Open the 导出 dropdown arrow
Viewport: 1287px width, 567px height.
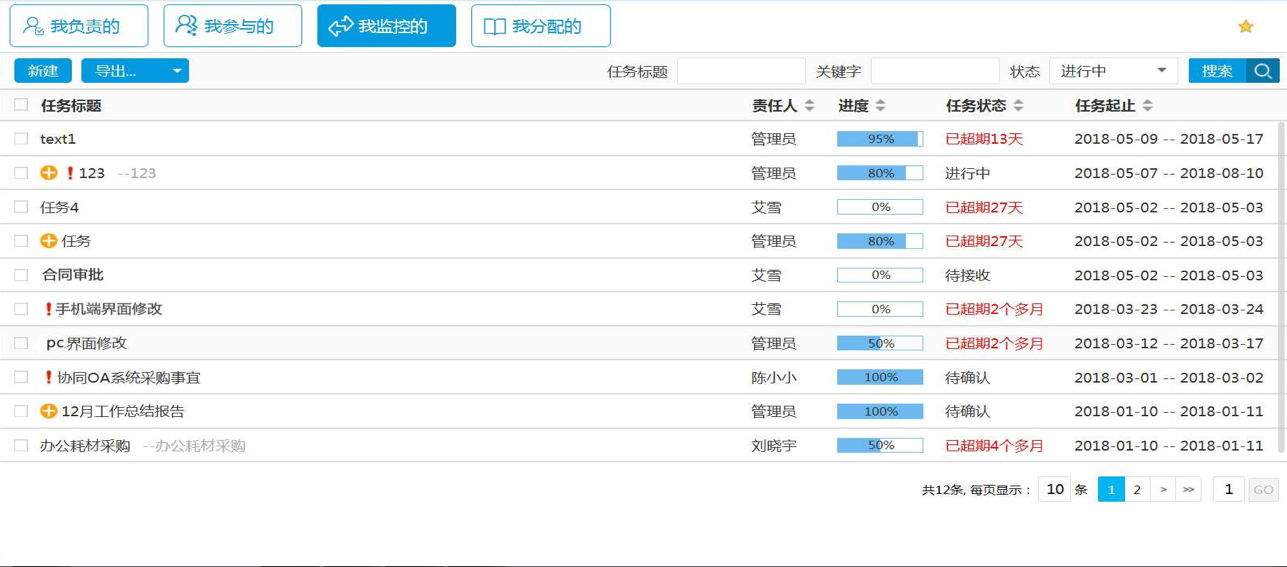pyautogui.click(x=177, y=71)
